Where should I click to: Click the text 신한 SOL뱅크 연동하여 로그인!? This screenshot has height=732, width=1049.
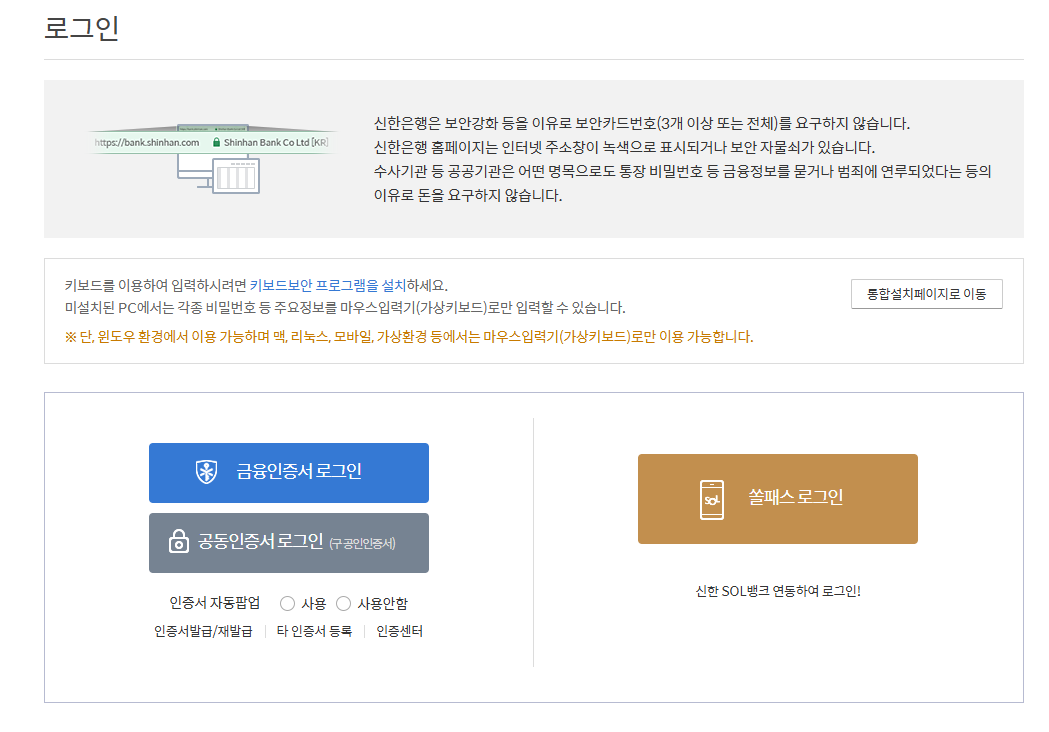778,591
